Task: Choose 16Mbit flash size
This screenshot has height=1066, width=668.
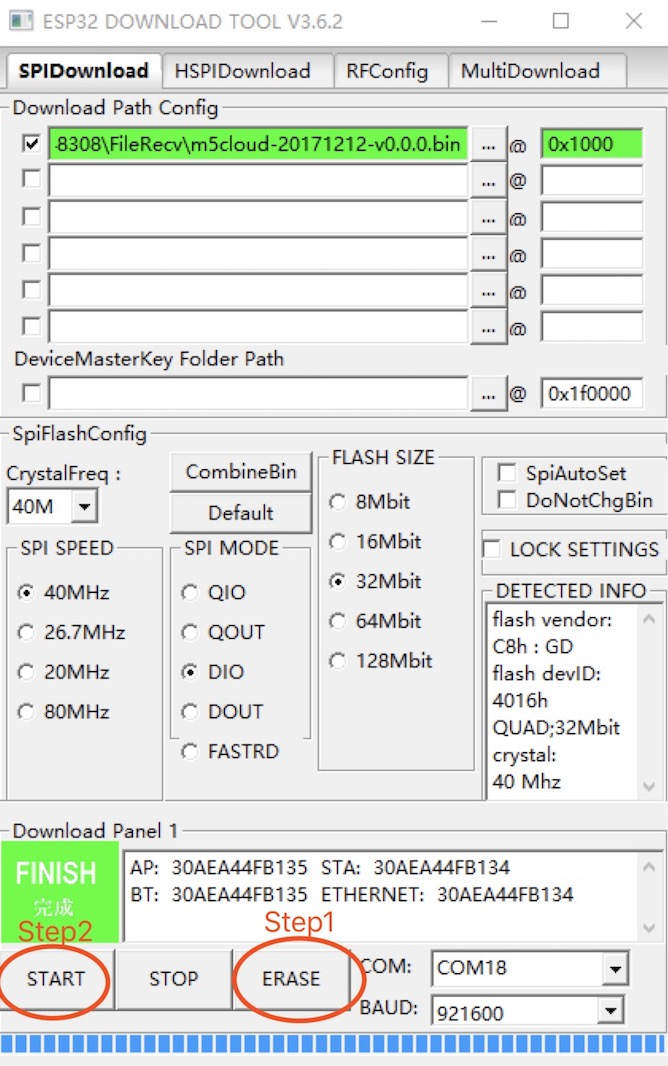Action: click(375, 541)
